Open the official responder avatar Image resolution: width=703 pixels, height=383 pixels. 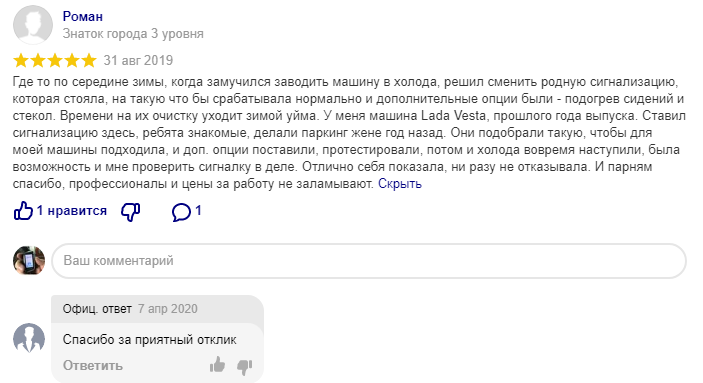tap(29, 338)
